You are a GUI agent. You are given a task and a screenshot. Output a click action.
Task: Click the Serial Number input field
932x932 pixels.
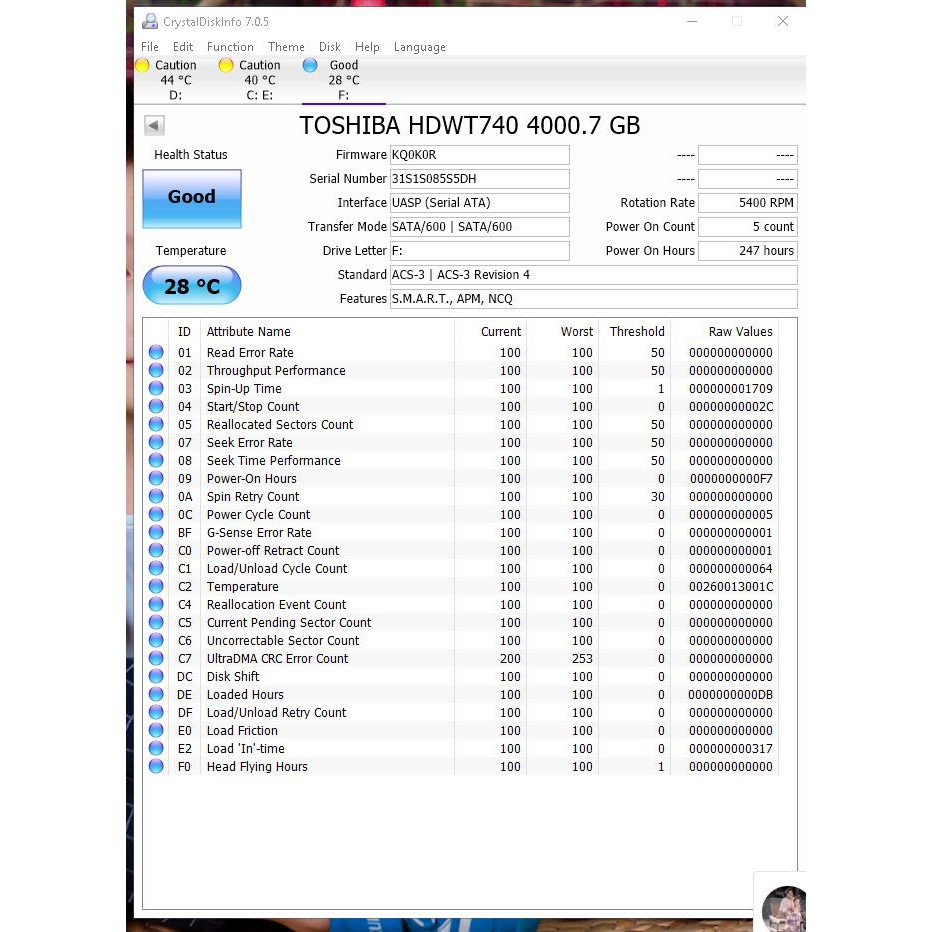(479, 179)
